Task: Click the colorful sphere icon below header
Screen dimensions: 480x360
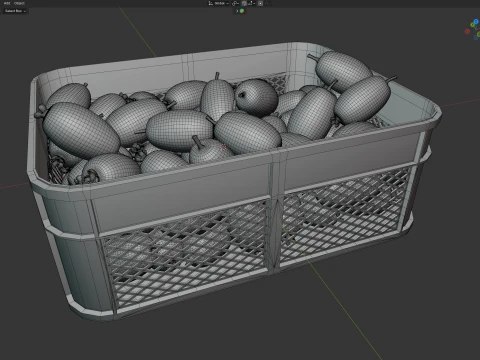Action: (x=242, y=11)
